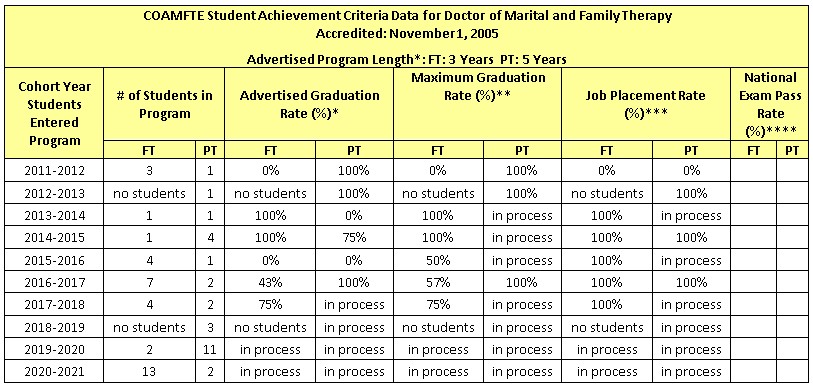Click the 75% PT cell in 2014-2015 row
This screenshot has width=813, height=387.
pos(355,238)
